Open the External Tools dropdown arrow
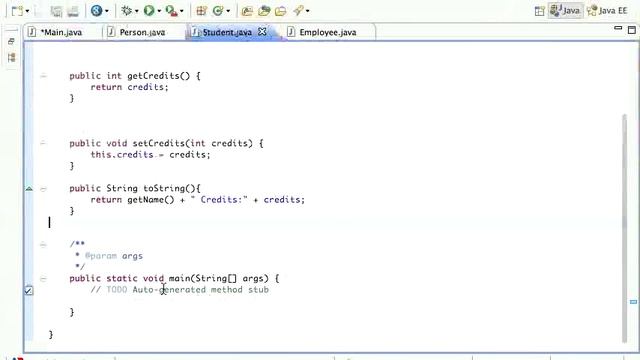Viewport: 640px width, 360px height. click(x=182, y=11)
